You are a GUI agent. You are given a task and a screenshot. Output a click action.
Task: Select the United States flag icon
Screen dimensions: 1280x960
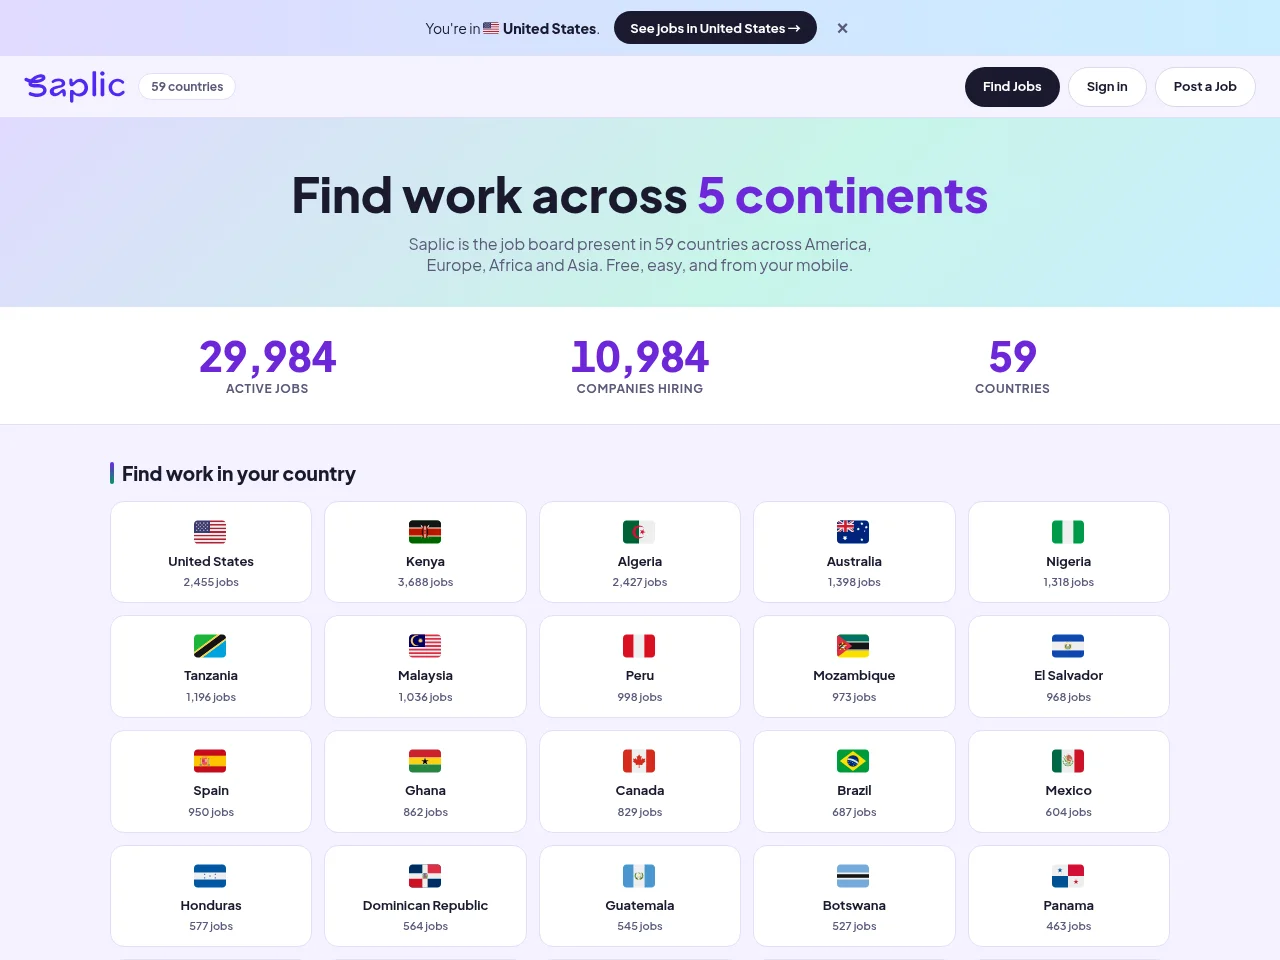(x=210, y=532)
